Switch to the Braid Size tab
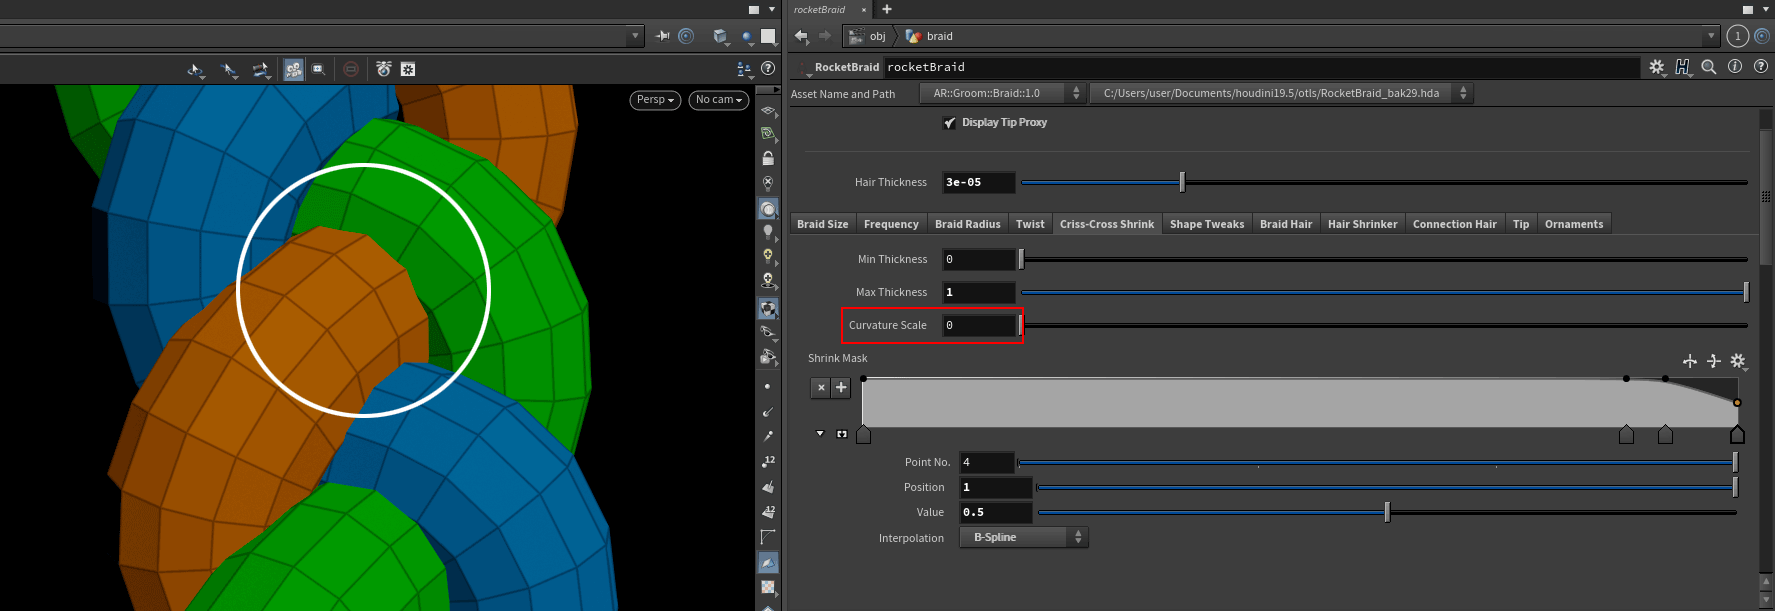1775x611 pixels. click(823, 224)
